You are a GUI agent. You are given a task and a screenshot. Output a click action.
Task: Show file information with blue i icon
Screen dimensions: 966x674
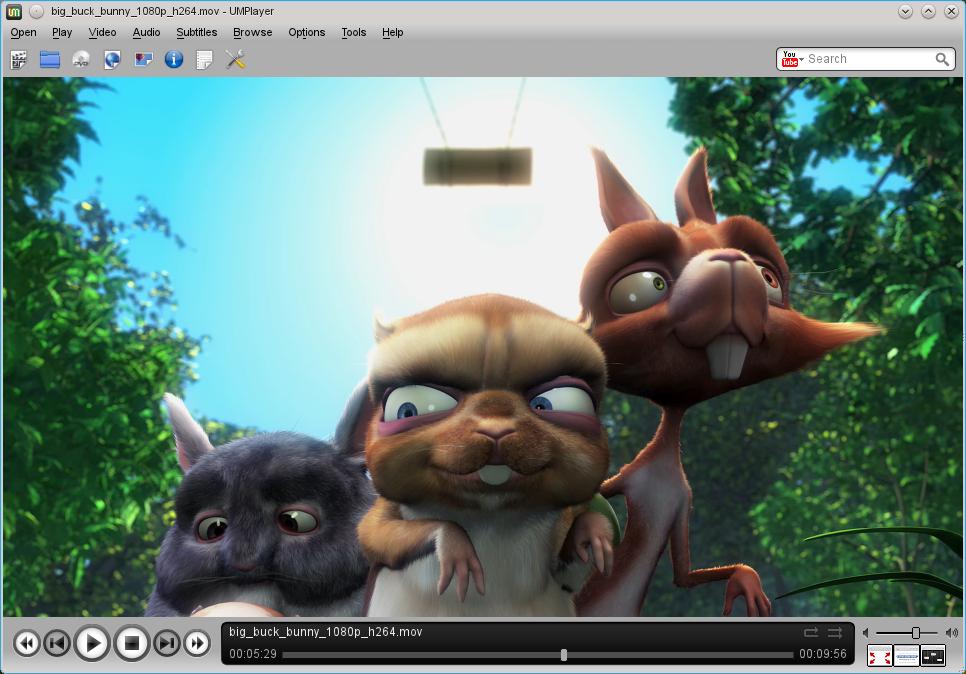(174, 59)
